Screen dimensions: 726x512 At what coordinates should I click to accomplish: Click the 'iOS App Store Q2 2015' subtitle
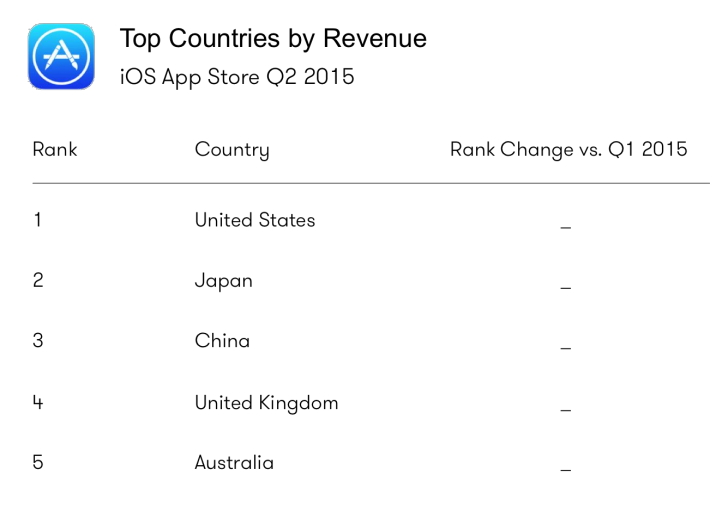tap(237, 76)
